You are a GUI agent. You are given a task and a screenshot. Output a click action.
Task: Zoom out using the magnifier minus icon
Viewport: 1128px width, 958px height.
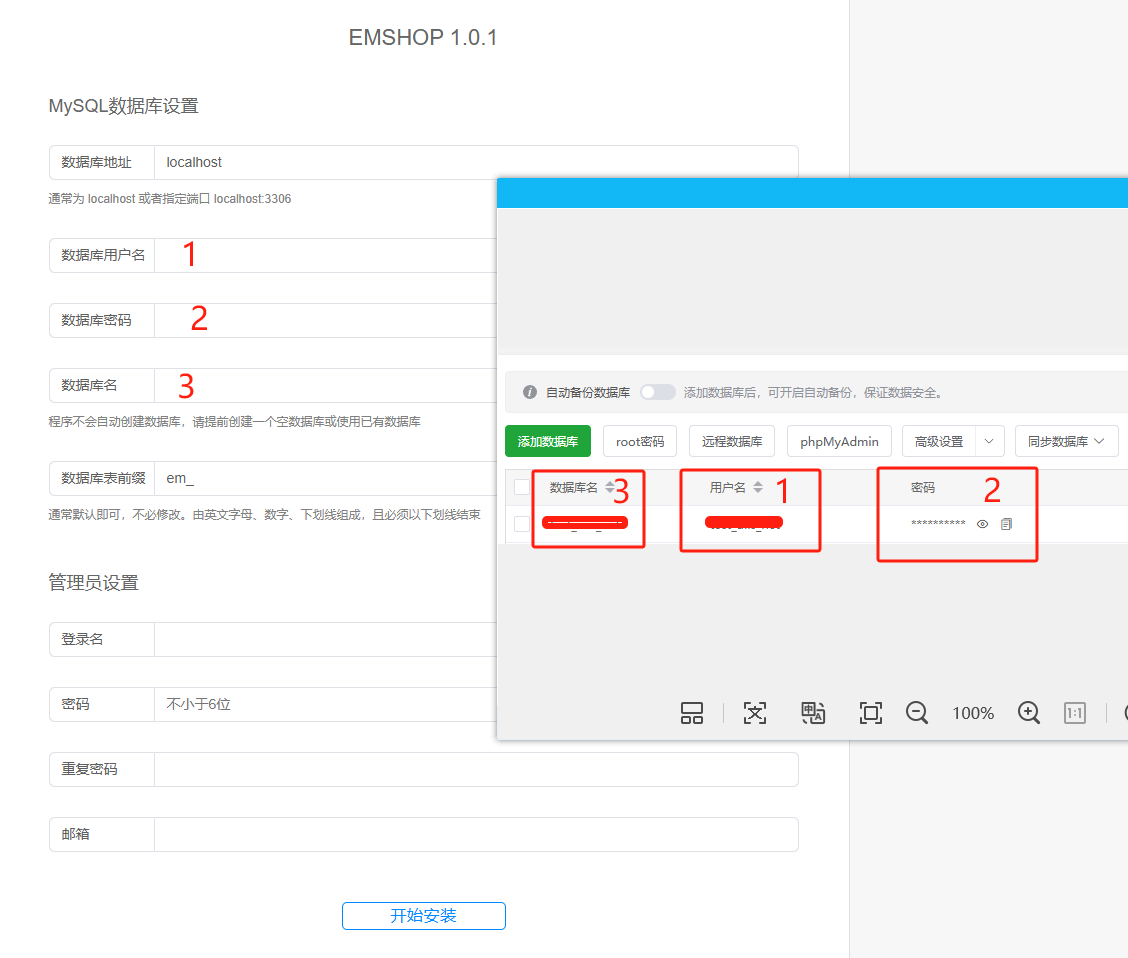point(917,713)
